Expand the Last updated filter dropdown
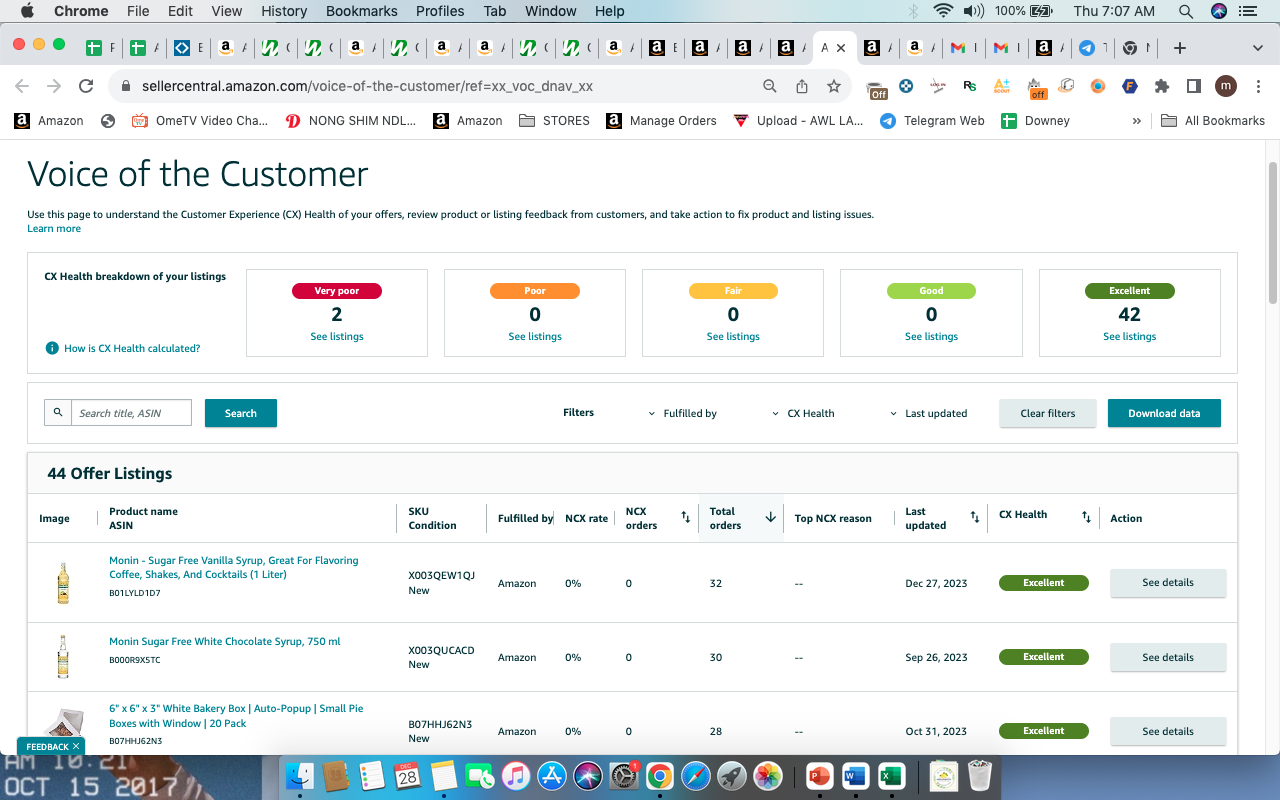Image resolution: width=1280 pixels, height=800 pixels. [929, 413]
